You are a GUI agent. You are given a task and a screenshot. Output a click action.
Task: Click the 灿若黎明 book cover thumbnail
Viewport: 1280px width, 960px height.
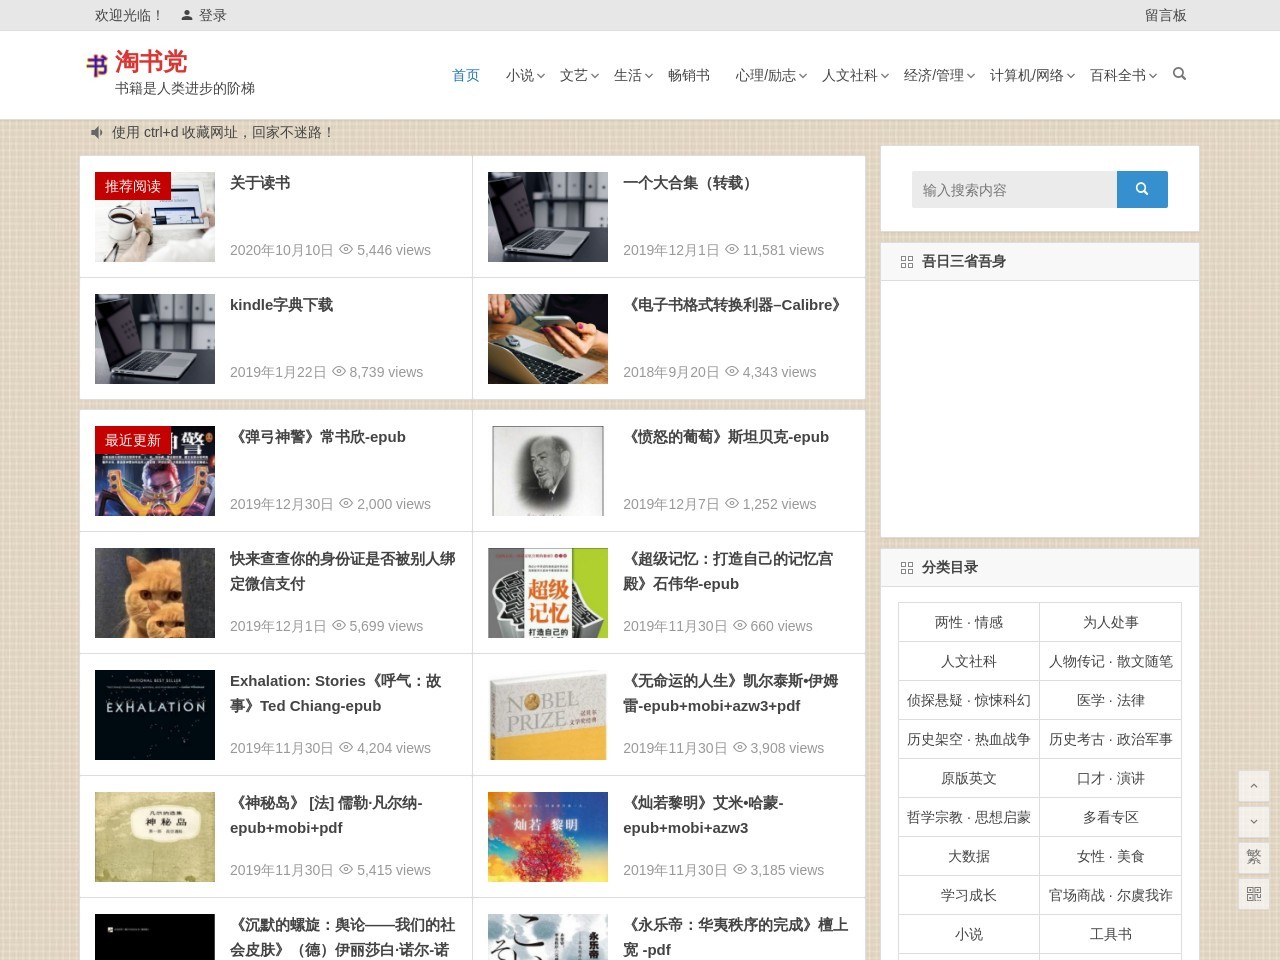[548, 837]
